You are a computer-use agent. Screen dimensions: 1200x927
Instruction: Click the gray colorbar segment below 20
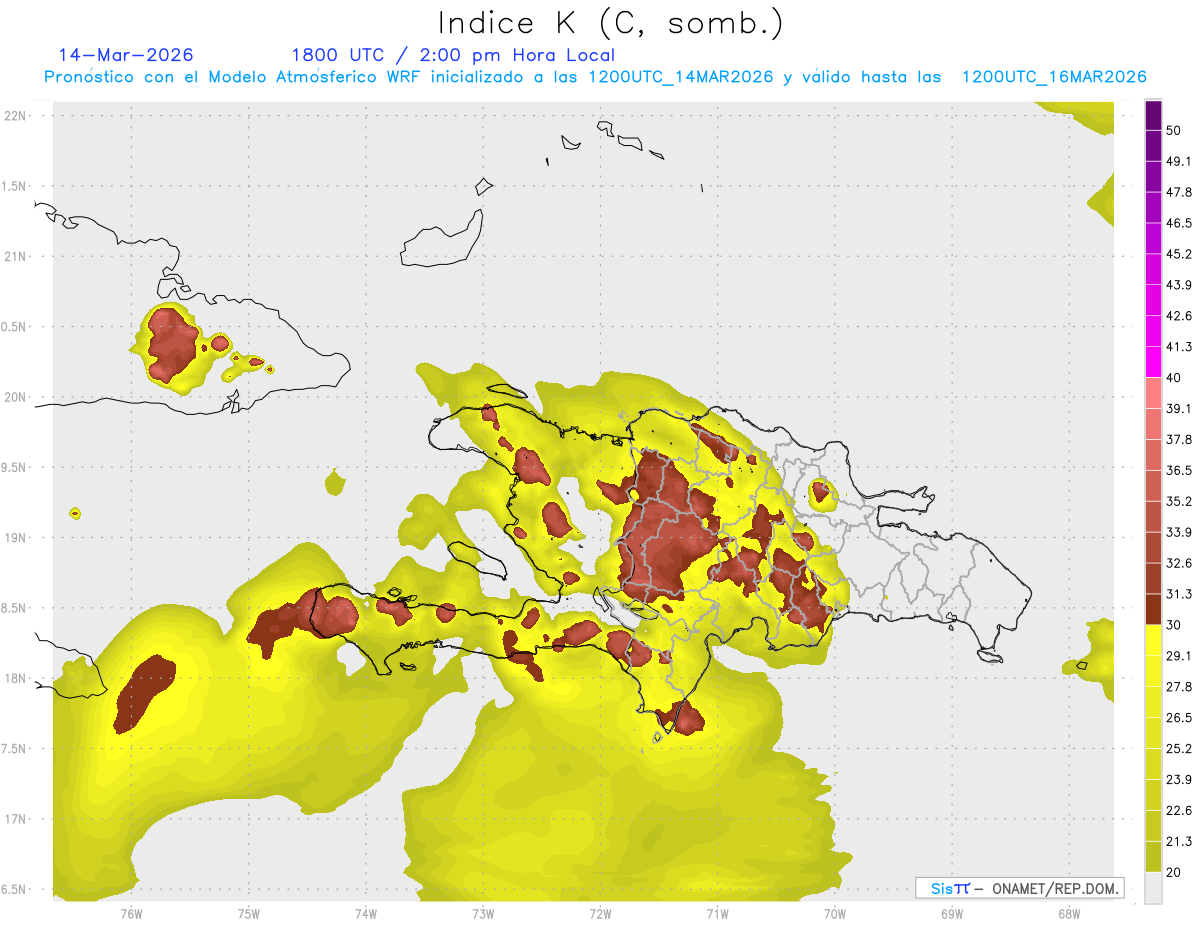pos(1153,888)
